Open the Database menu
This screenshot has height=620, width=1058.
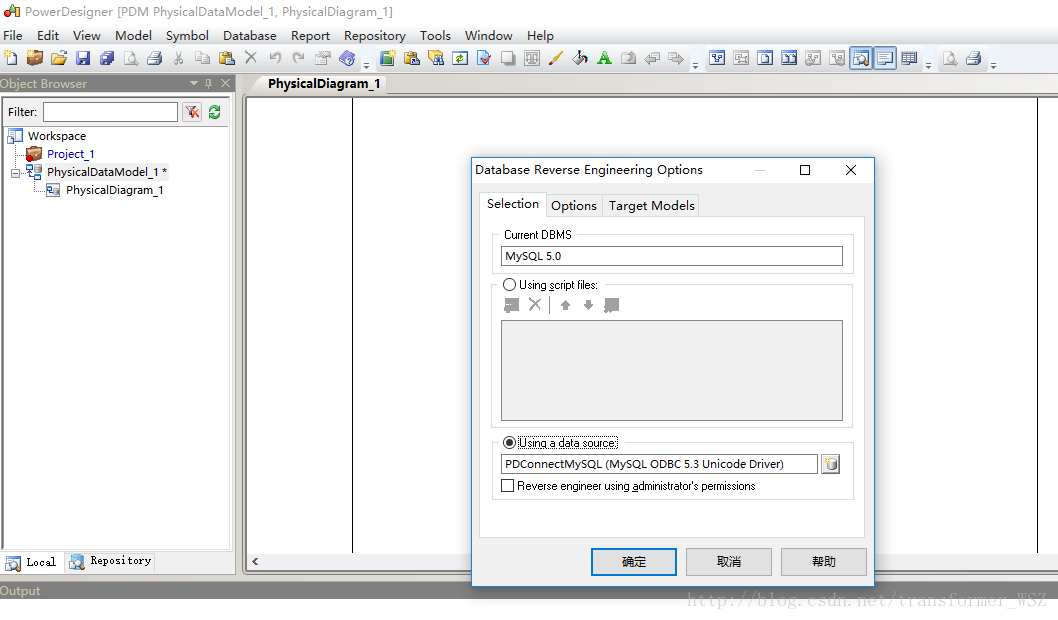(249, 35)
